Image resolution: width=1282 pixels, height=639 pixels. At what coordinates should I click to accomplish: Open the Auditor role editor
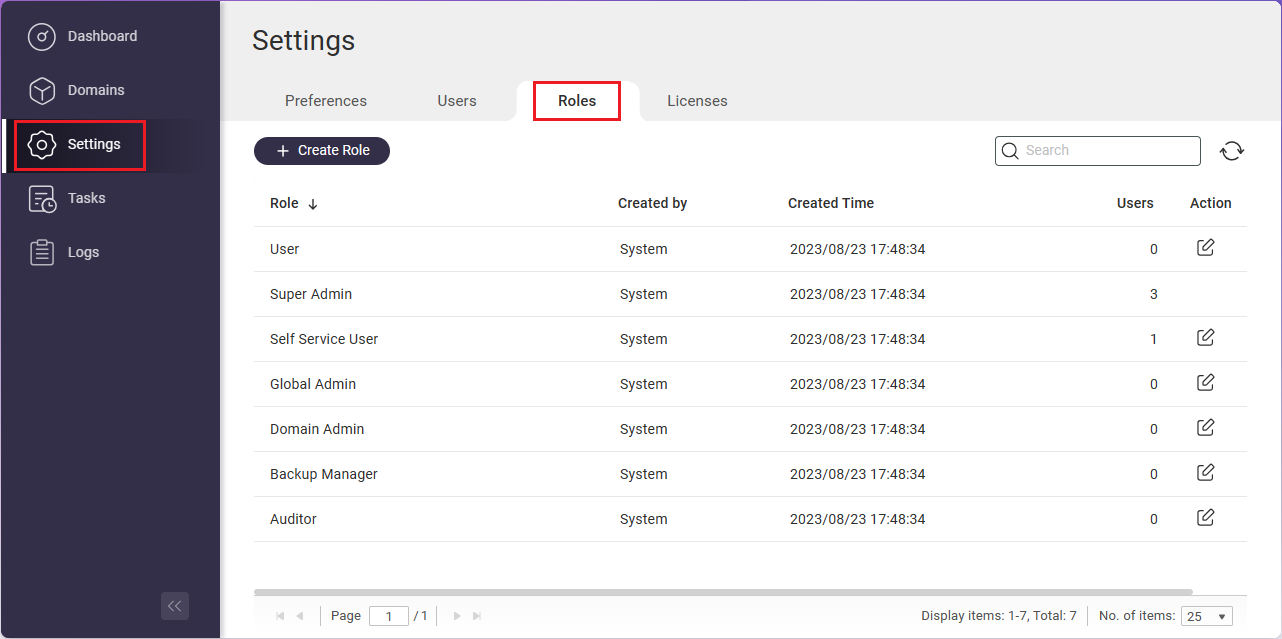click(1205, 518)
